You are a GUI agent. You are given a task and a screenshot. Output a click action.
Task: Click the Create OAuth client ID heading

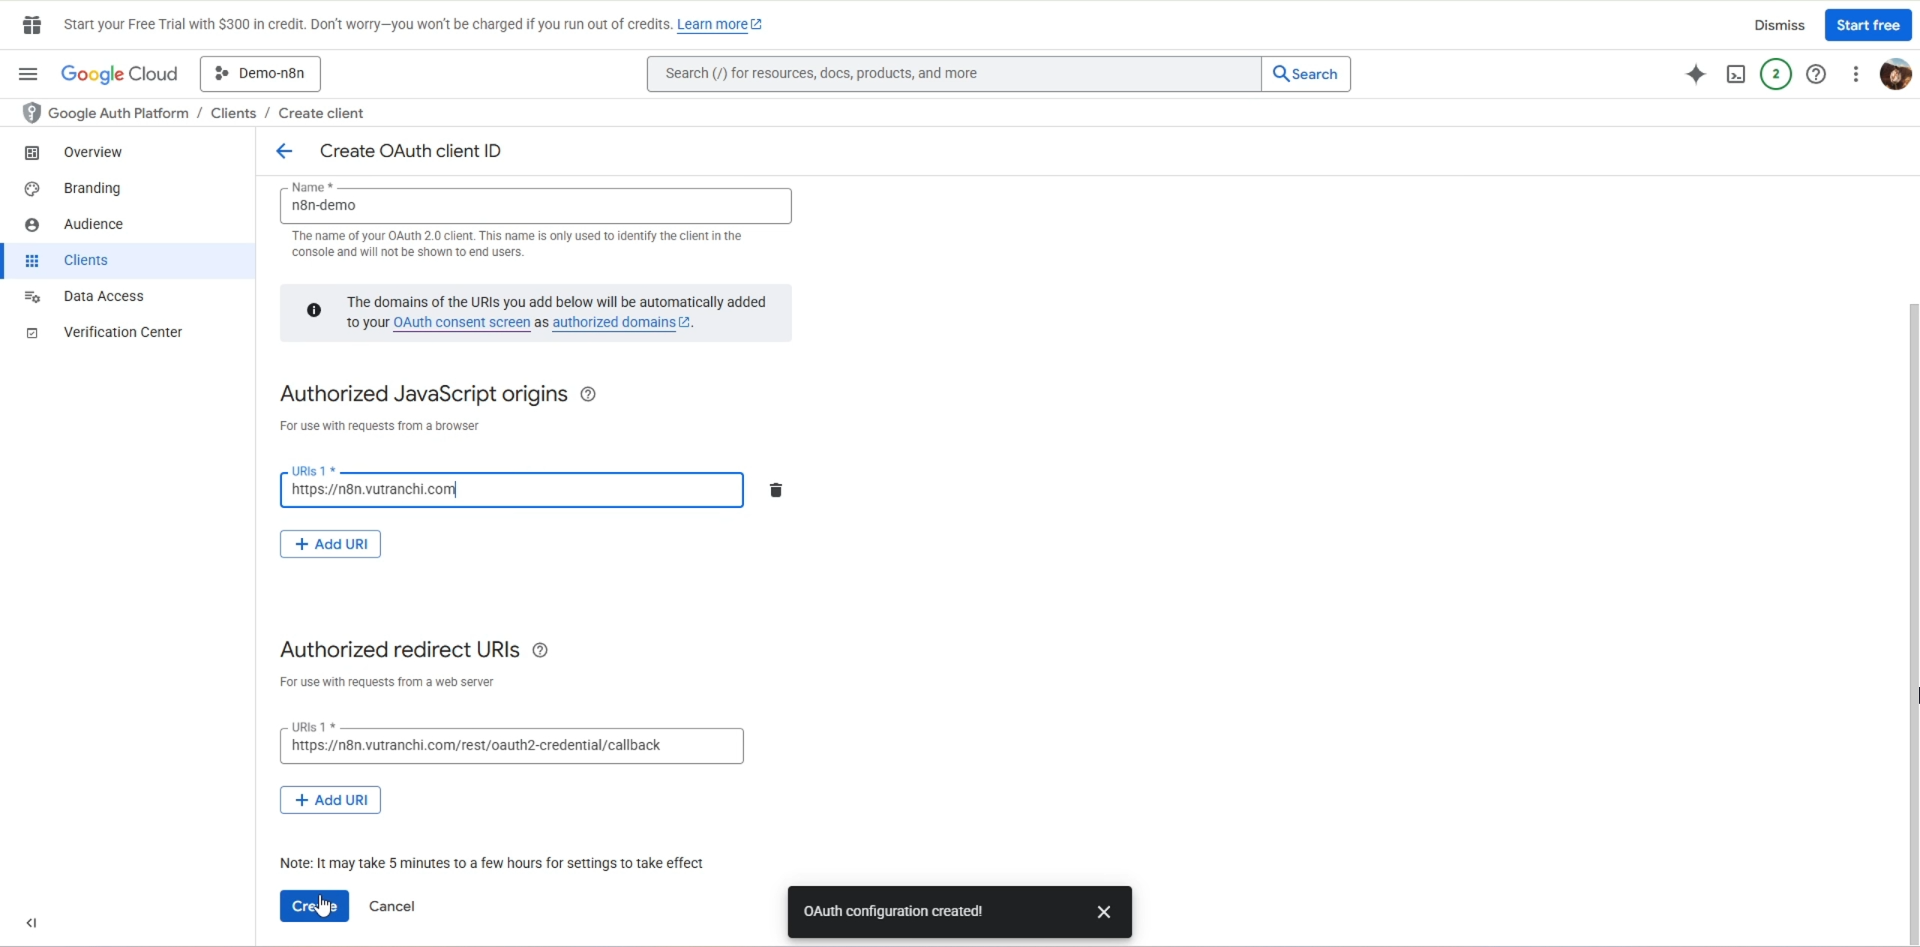tap(410, 151)
